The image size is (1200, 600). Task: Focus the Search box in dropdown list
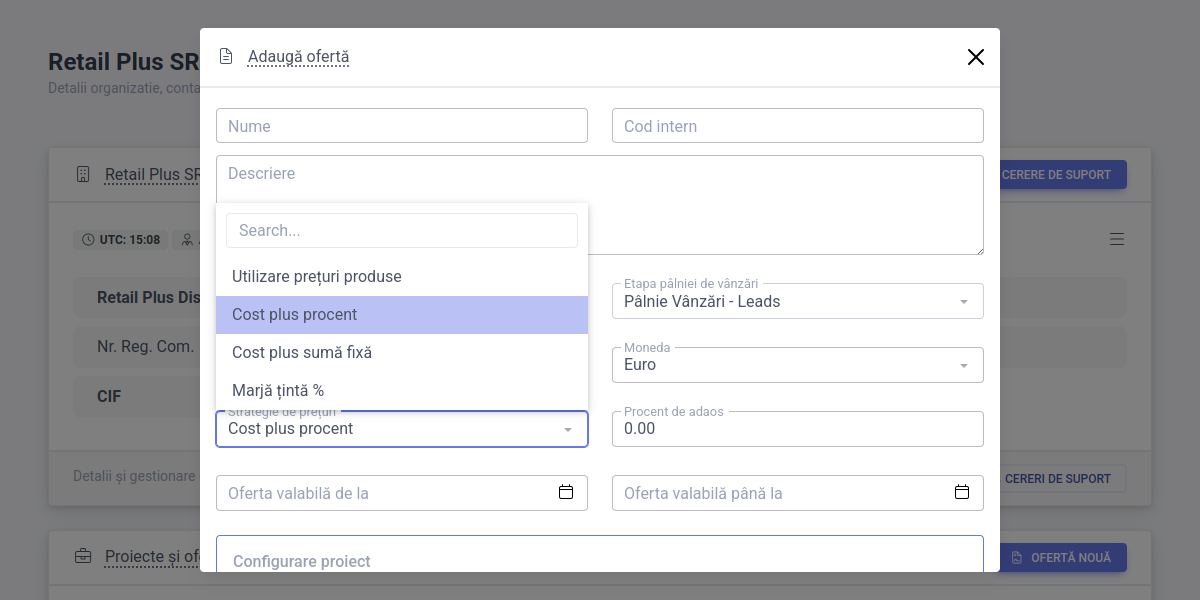coord(402,230)
